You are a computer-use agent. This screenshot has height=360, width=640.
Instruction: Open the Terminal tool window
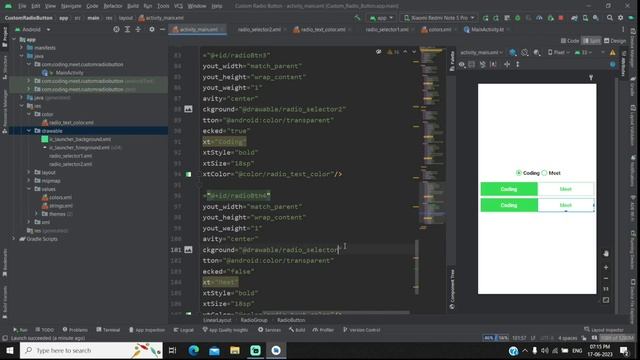[x=108, y=330]
